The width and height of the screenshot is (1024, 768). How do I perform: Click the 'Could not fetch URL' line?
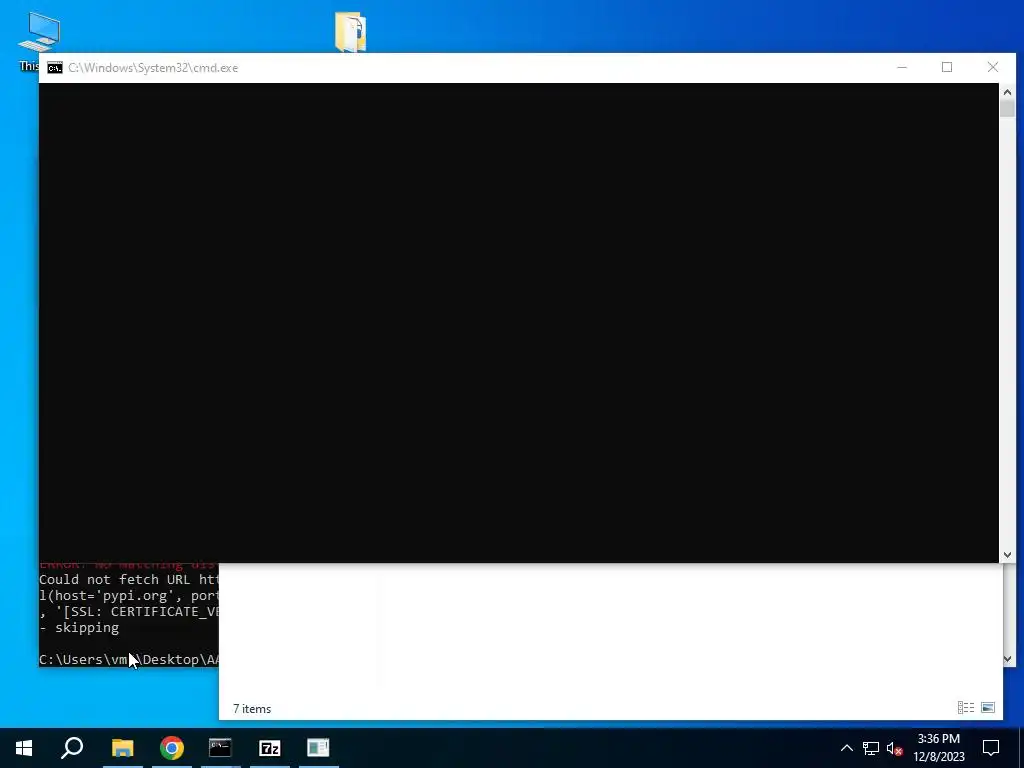(129, 580)
